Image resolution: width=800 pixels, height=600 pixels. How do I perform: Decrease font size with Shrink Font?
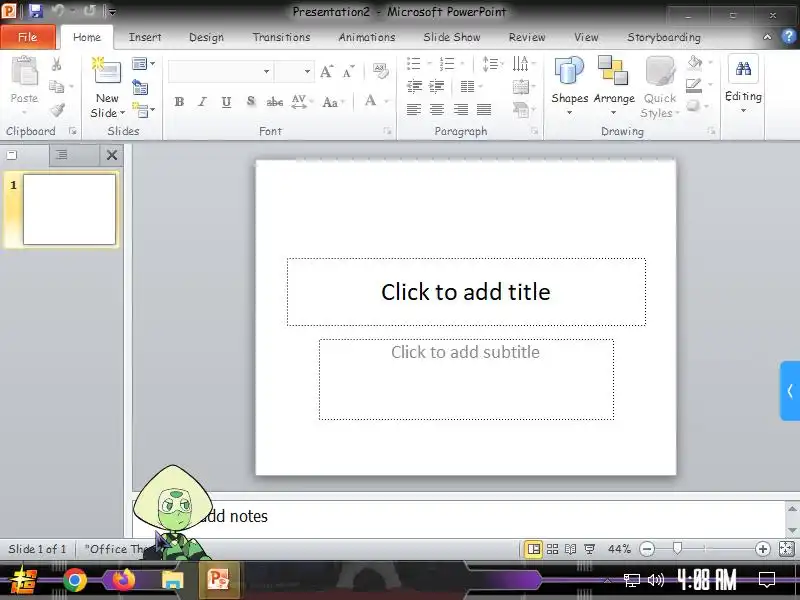tap(348, 72)
